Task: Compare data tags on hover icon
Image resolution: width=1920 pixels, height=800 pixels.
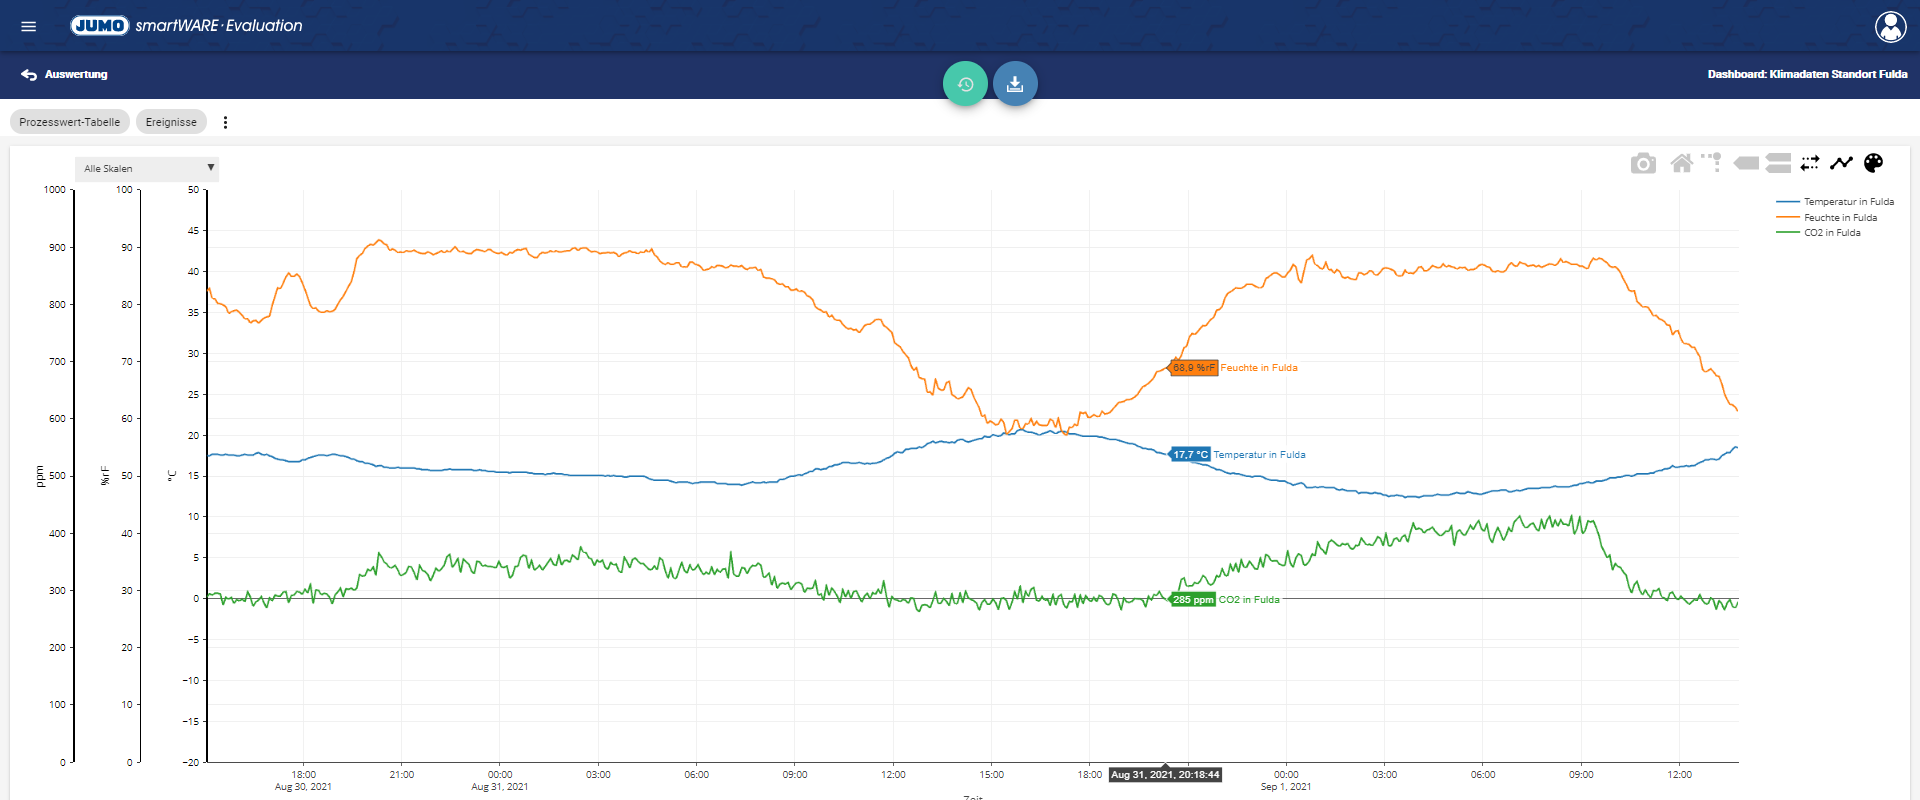Action: (1778, 163)
